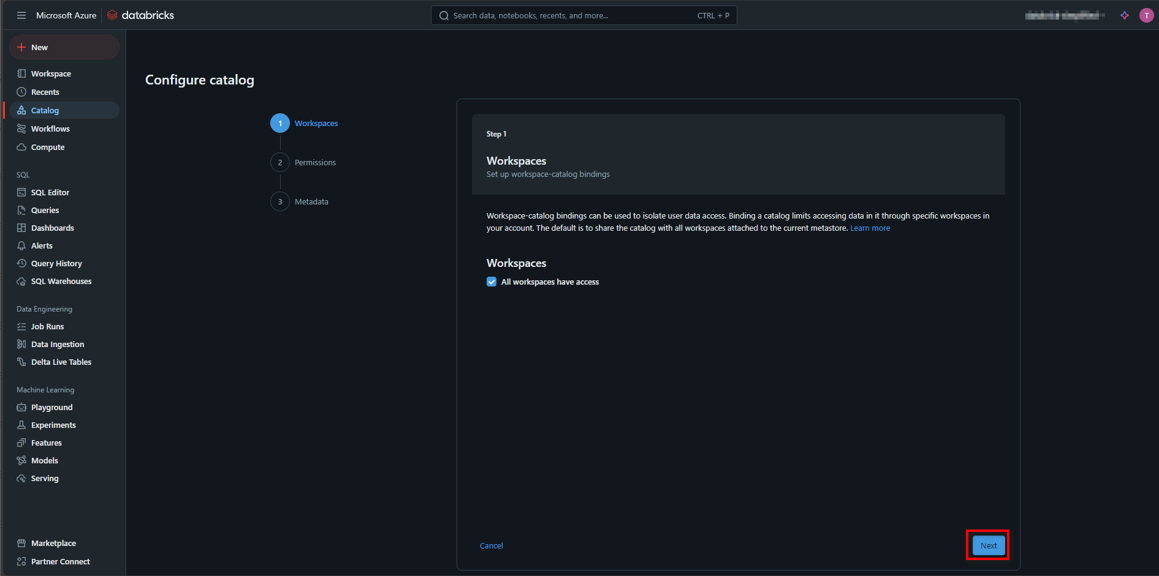Image resolution: width=1159 pixels, height=576 pixels.
Task: Click the Cancel link
Action: (491, 546)
